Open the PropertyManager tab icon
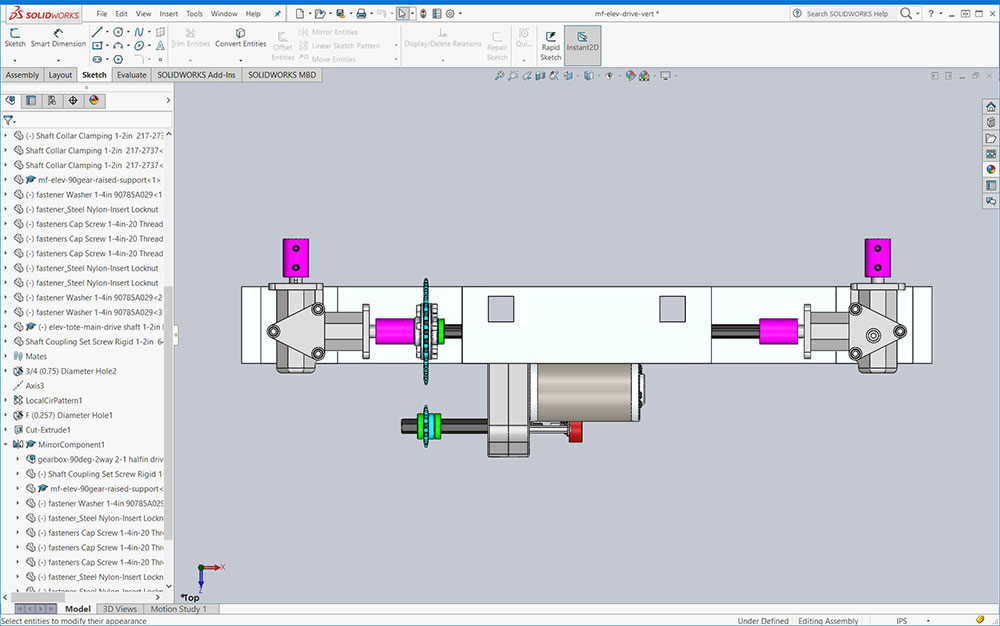This screenshot has width=1000, height=626. click(31, 100)
